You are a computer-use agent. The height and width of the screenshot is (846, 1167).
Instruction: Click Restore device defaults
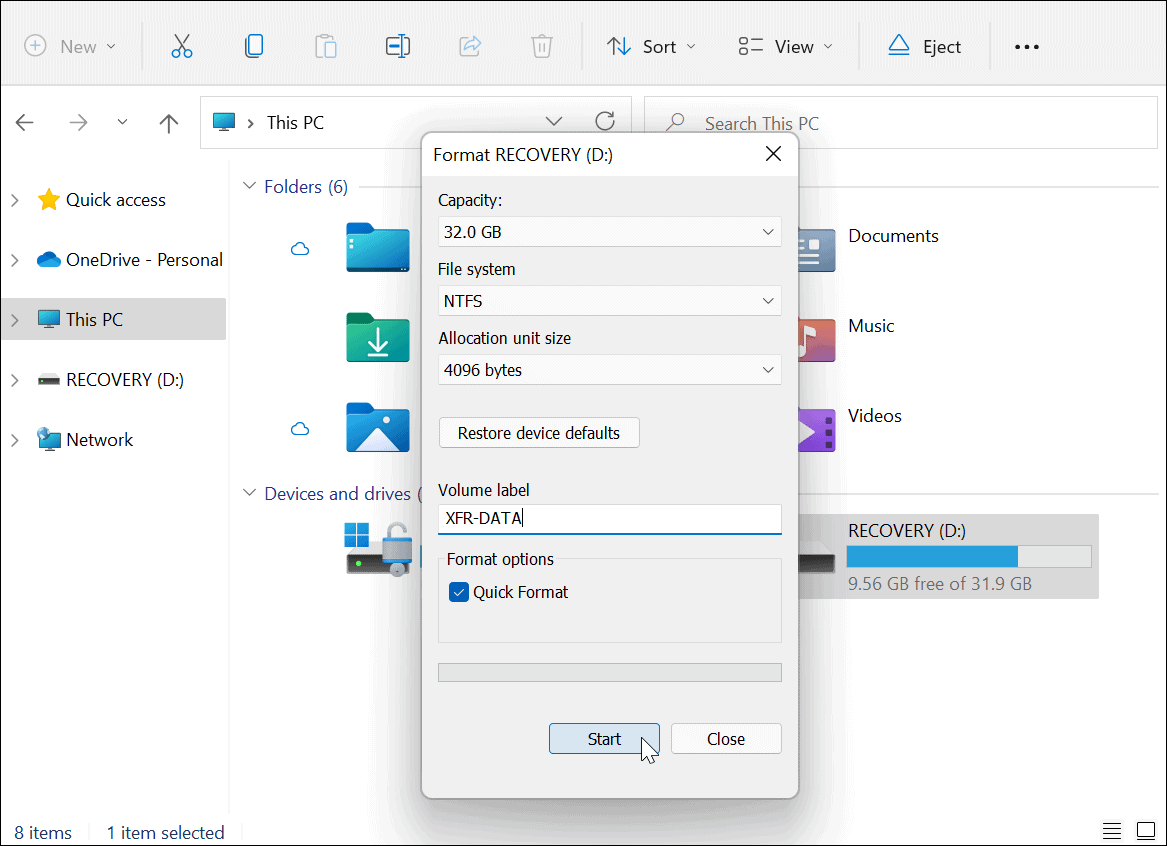tap(539, 433)
